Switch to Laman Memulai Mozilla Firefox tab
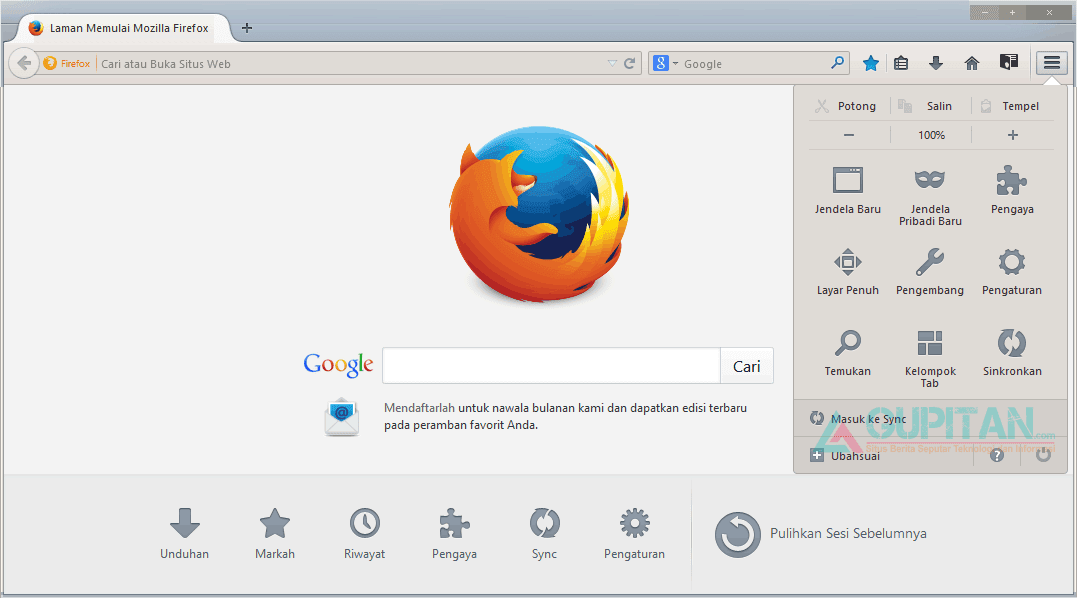Screen dimensions: 1077x598 [x=128, y=28]
